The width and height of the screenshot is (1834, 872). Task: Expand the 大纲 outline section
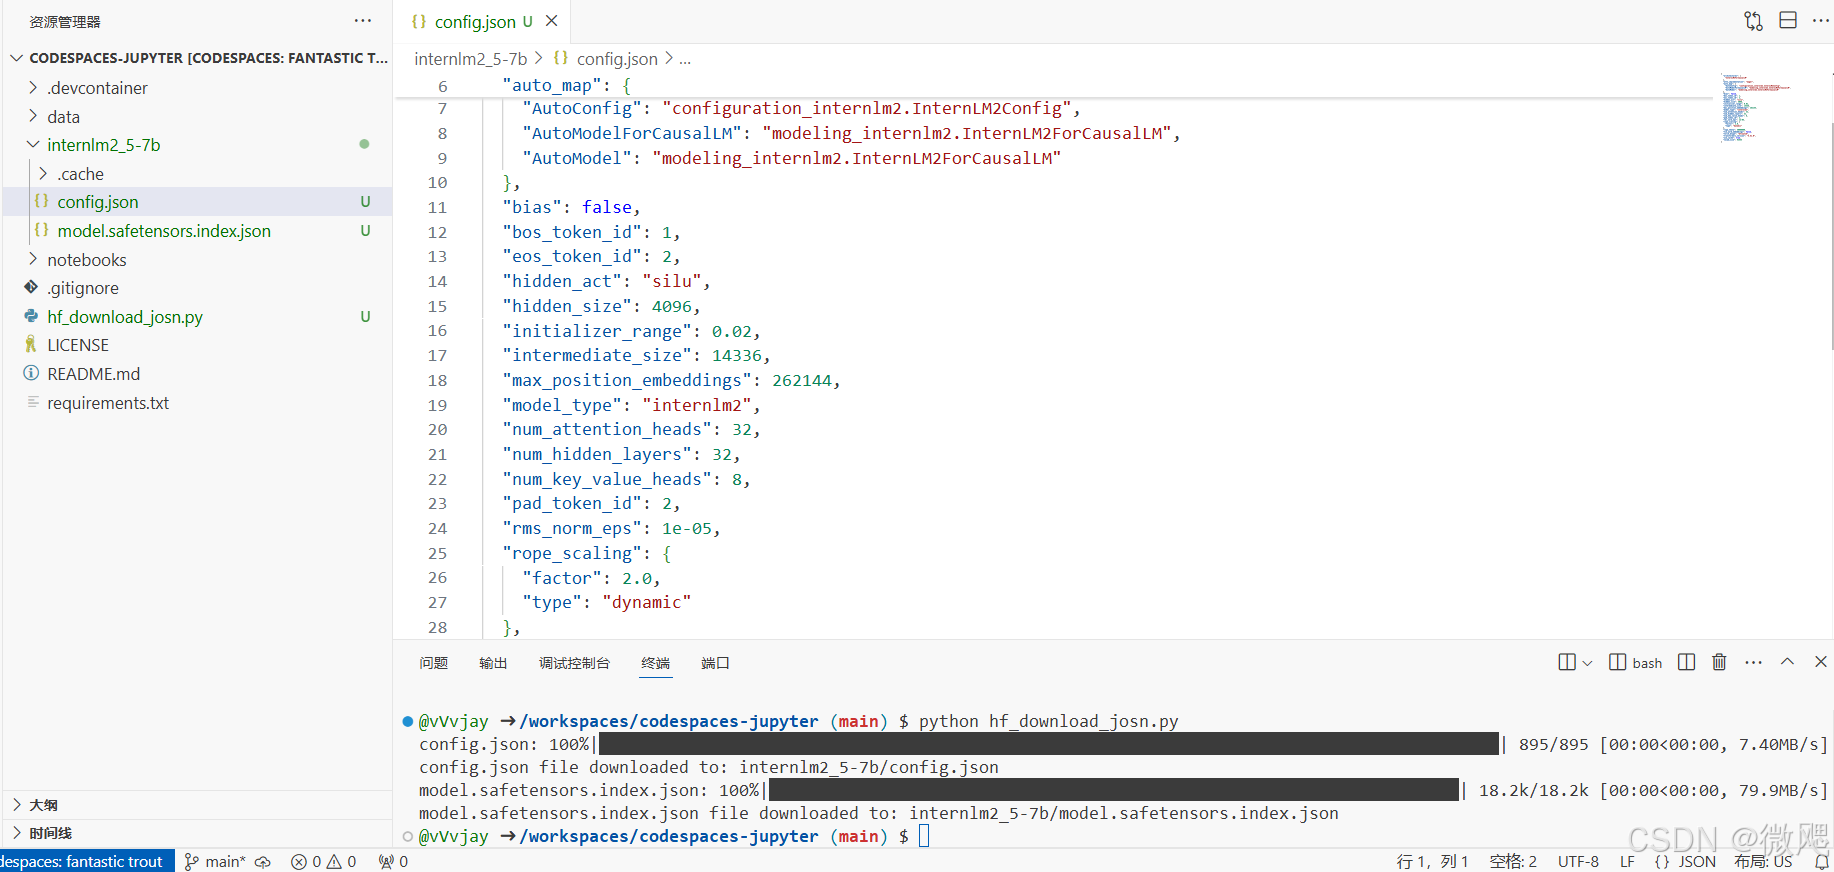click(x=198, y=805)
